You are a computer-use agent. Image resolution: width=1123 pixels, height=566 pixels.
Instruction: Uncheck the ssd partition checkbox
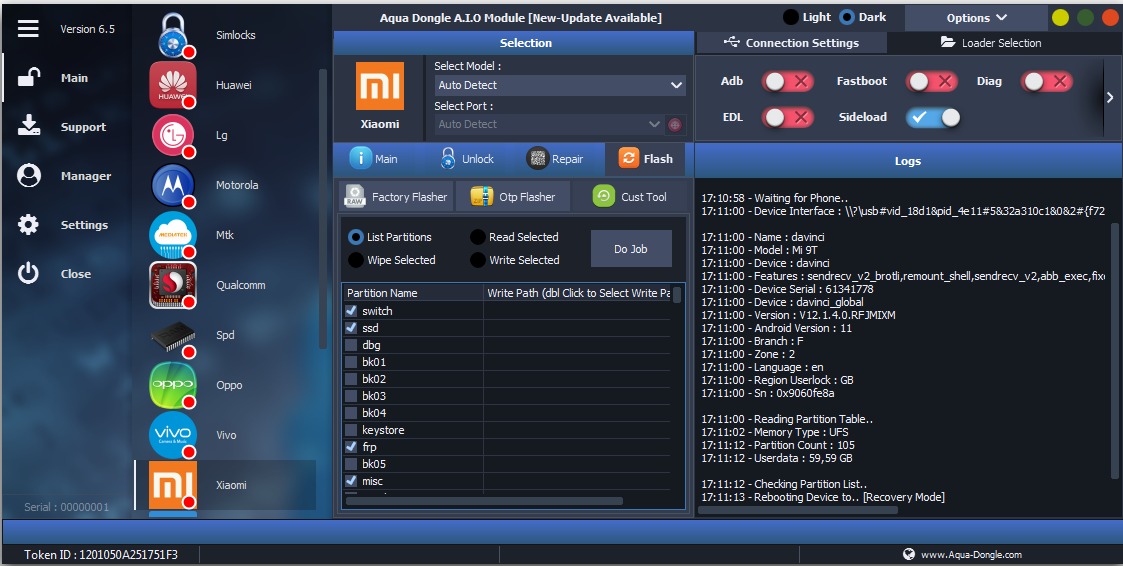coord(351,327)
